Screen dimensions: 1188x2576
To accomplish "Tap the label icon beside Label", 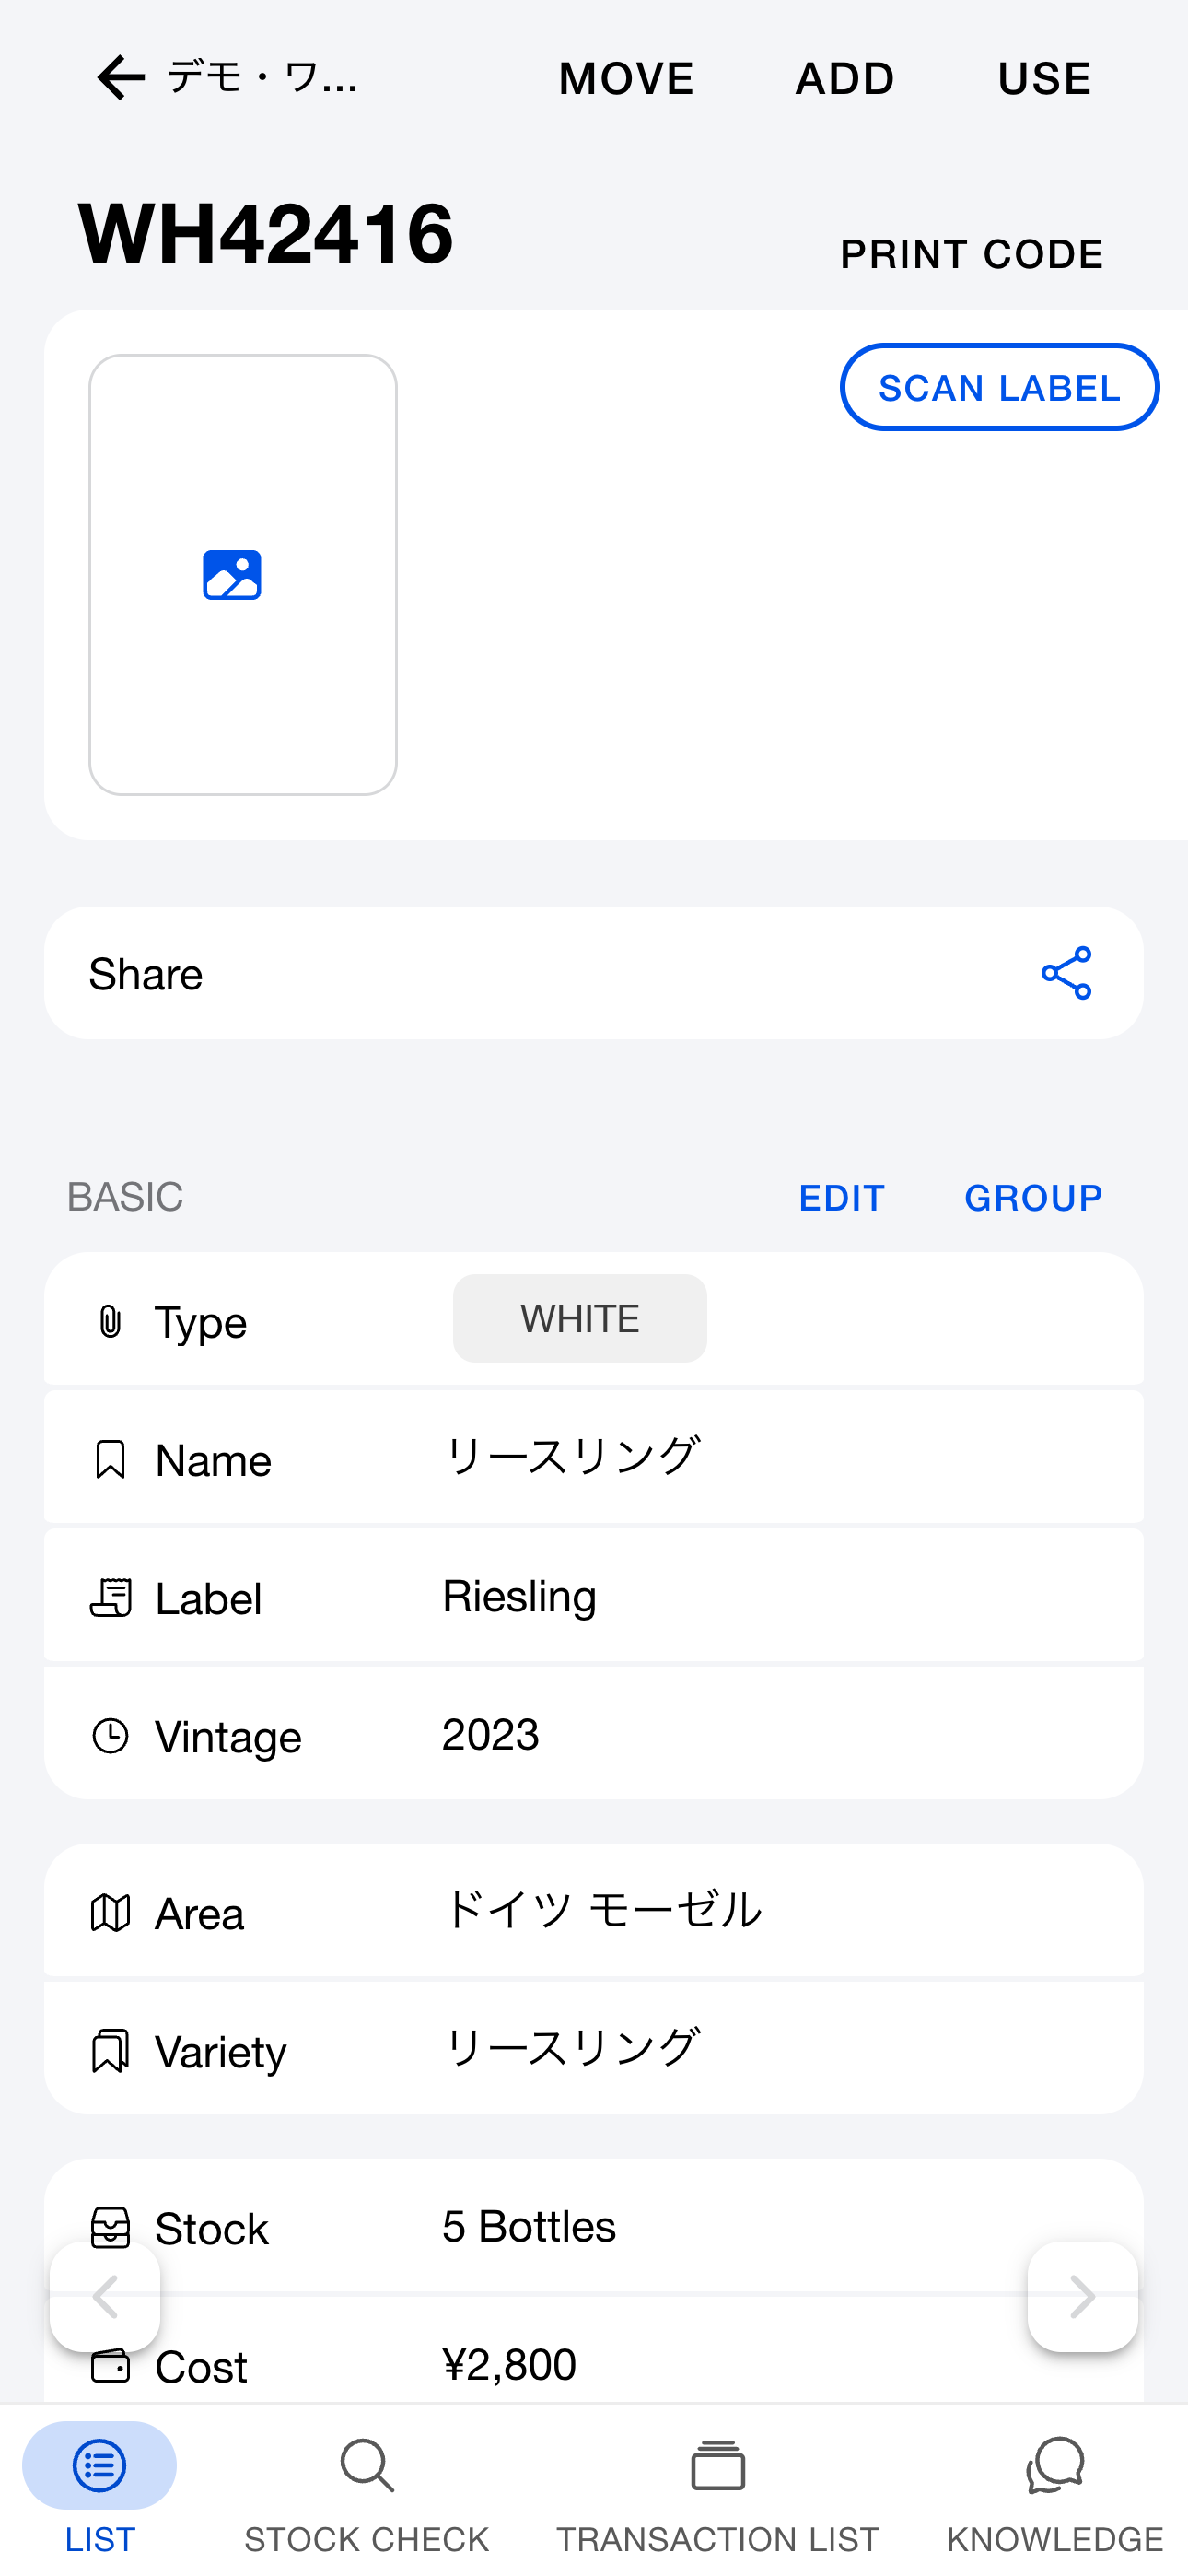I will pyautogui.click(x=110, y=1597).
